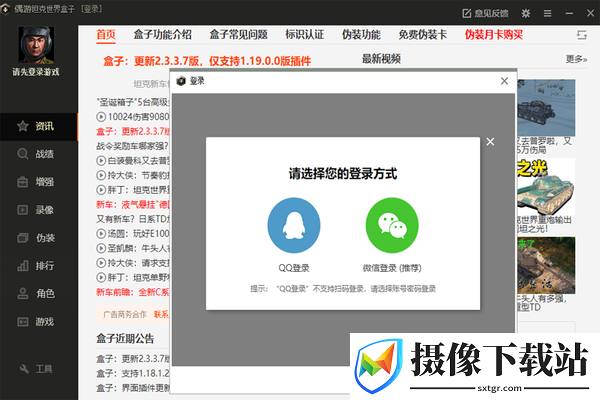Viewport: 600px width, 400px height.
Task: Click 请先登录游戏 under avatar
Action: (36, 72)
